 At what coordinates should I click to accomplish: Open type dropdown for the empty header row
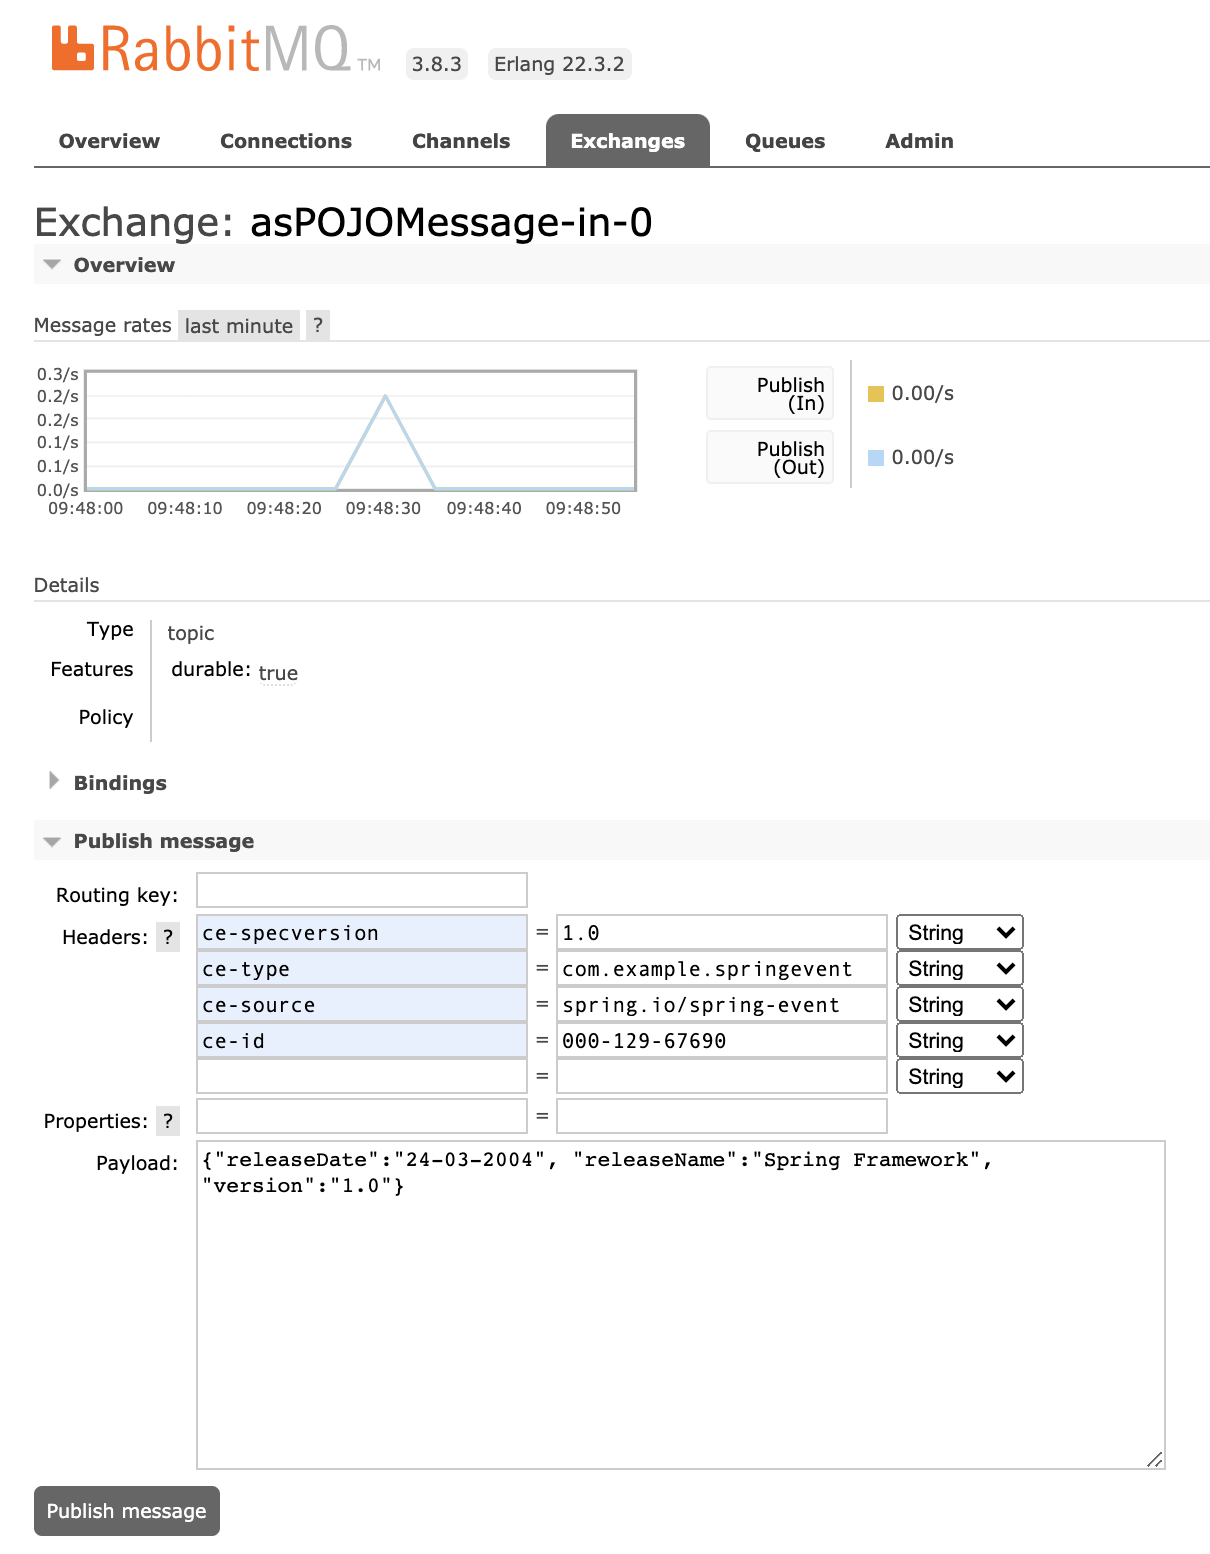click(x=960, y=1076)
